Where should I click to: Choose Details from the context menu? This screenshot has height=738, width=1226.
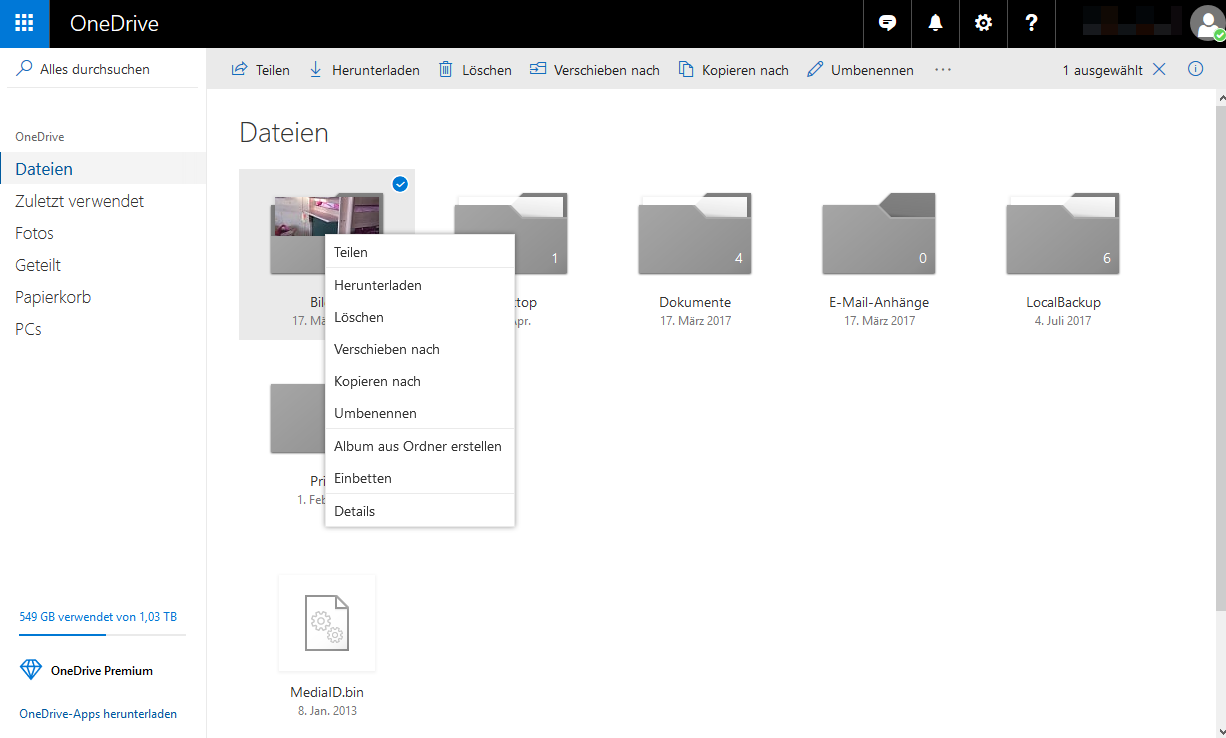point(420,511)
